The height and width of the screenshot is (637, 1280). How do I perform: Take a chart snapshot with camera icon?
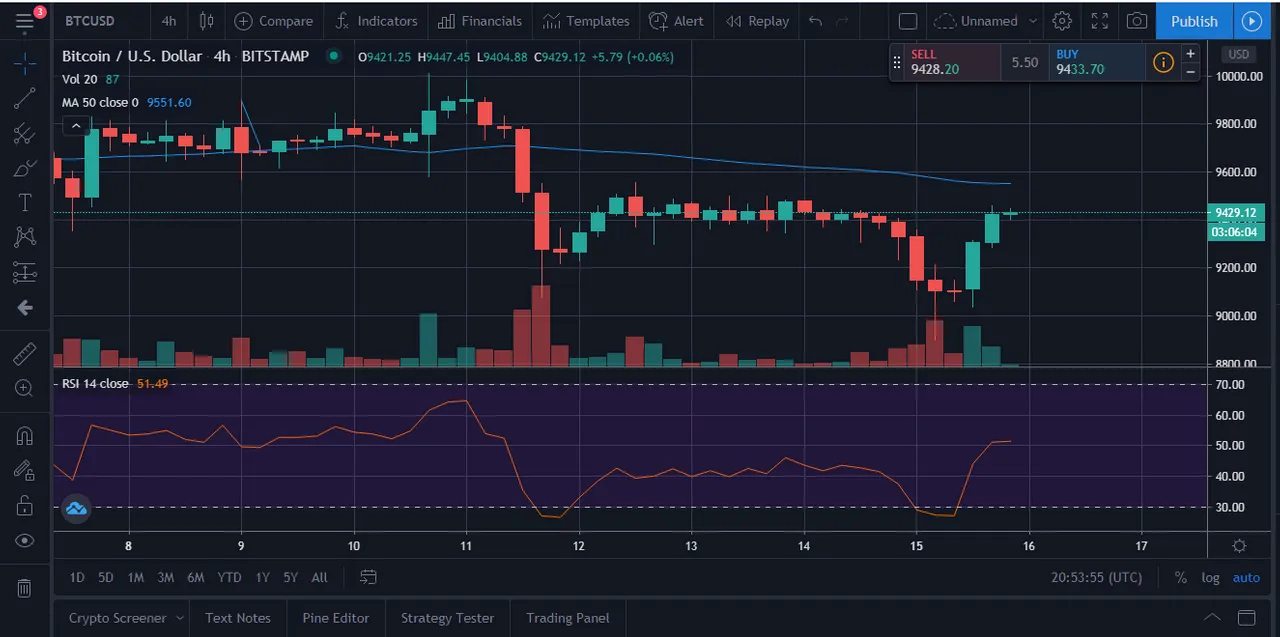coord(1137,21)
